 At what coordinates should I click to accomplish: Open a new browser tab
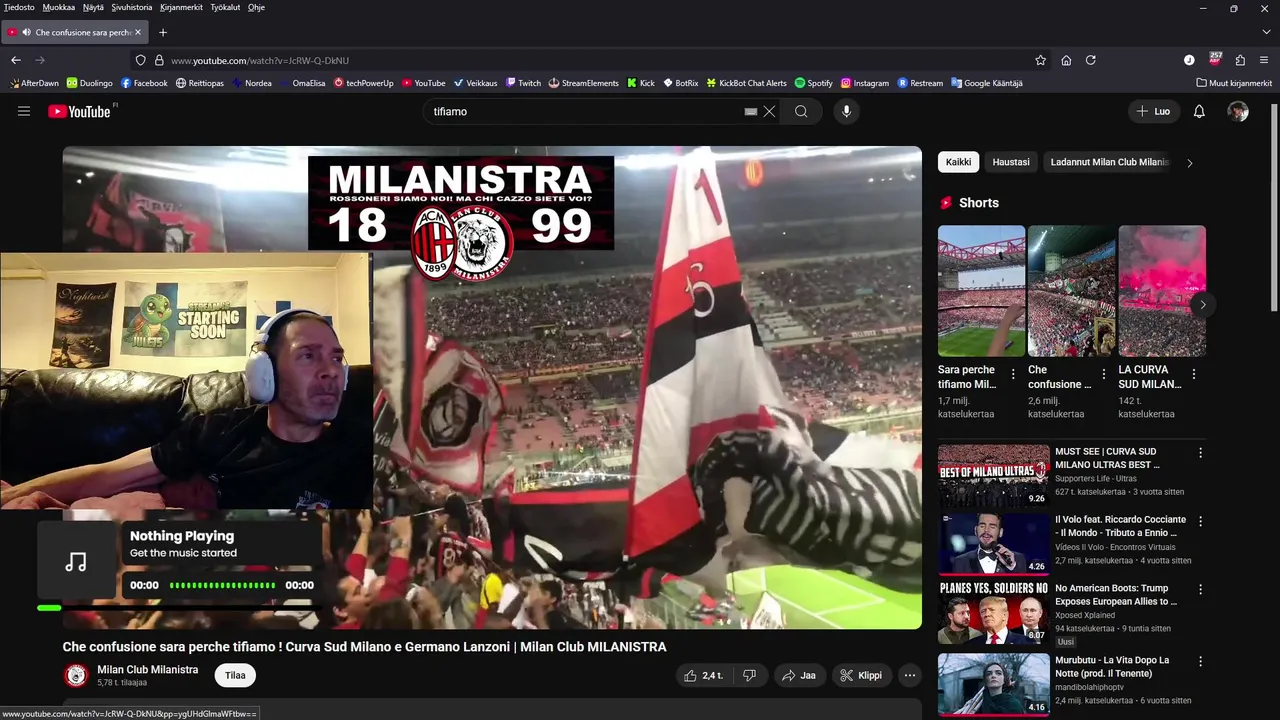click(163, 32)
